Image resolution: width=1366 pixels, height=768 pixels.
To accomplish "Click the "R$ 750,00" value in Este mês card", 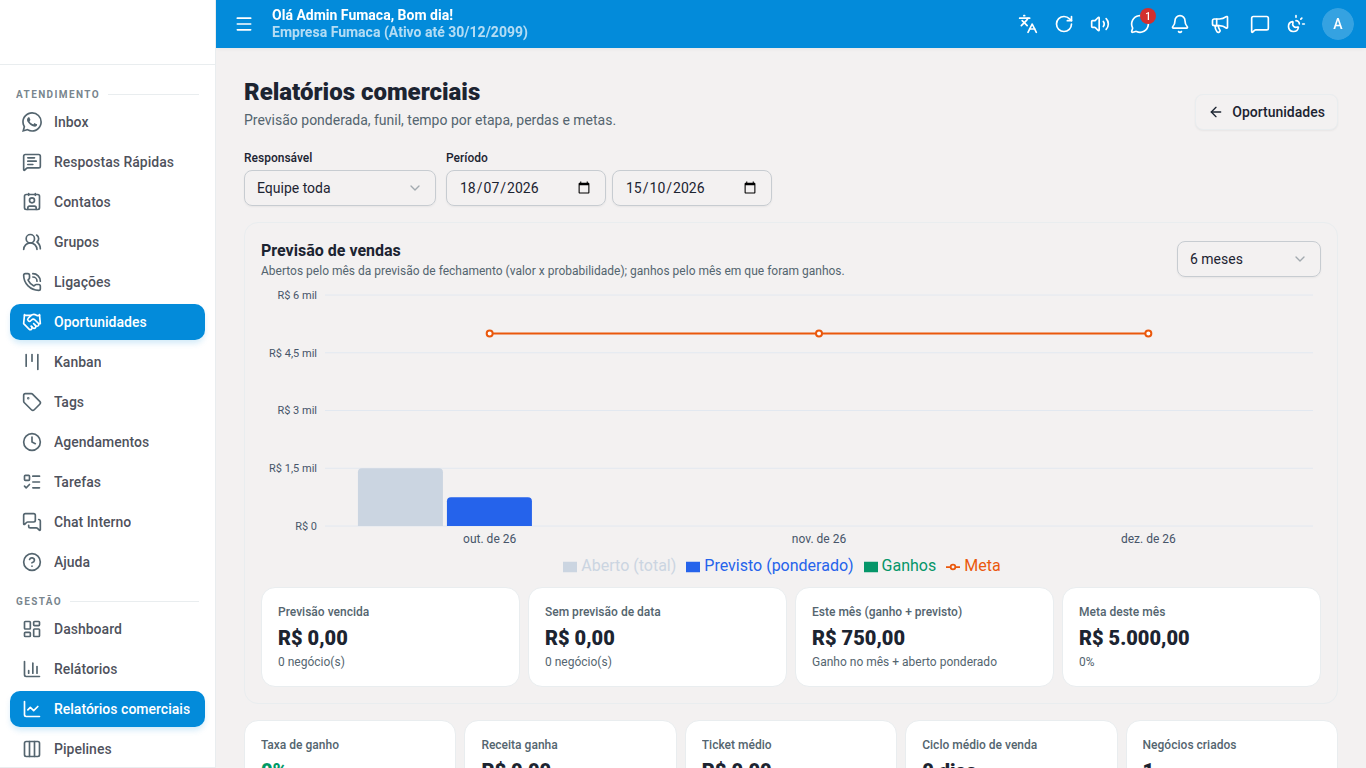I will coord(858,638).
